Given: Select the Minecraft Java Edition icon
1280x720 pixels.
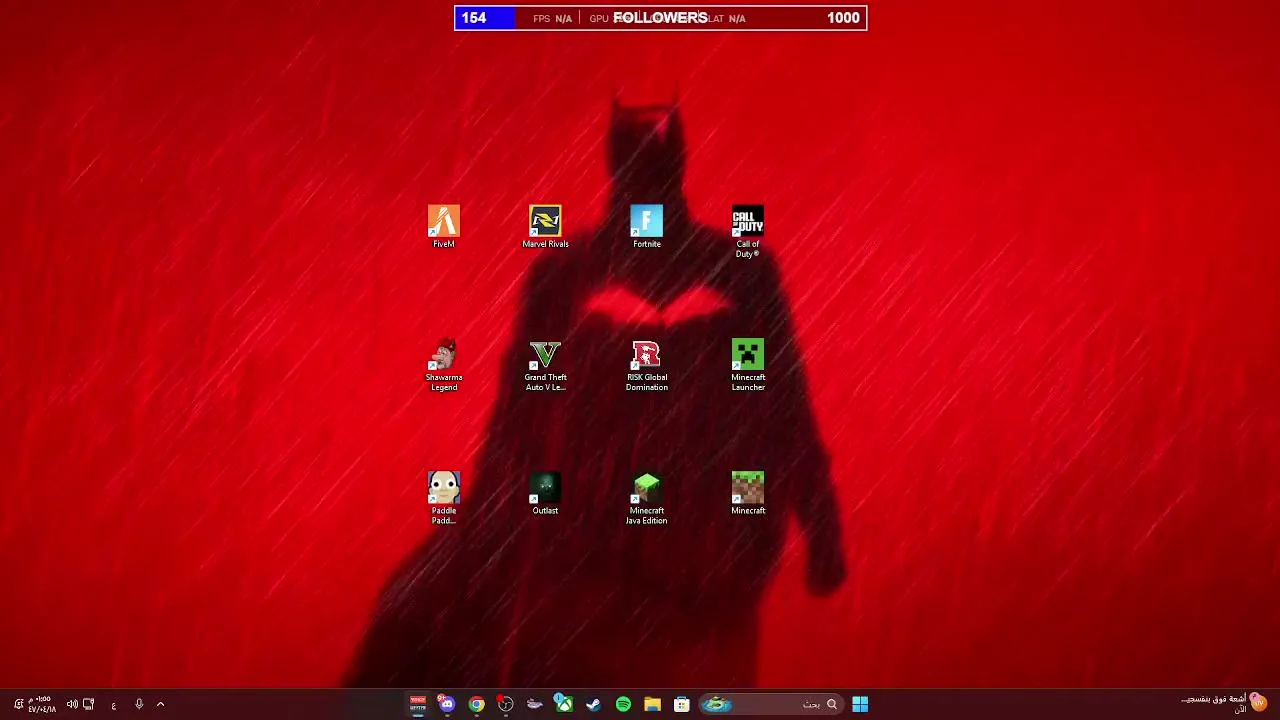Looking at the screenshot, I should pos(647,499).
